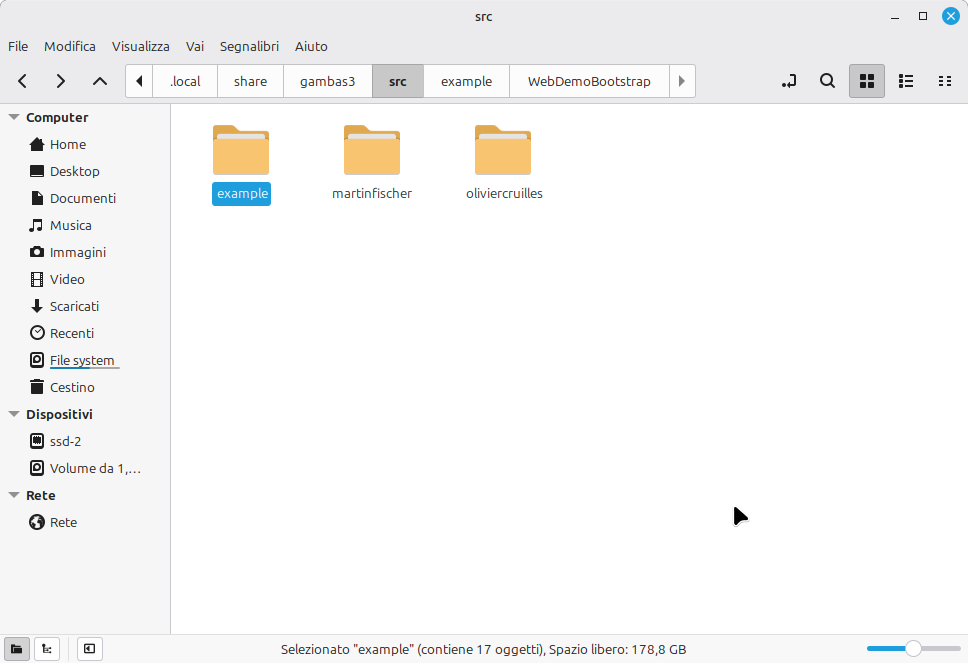
Task: Switch to list view
Action: (906, 81)
